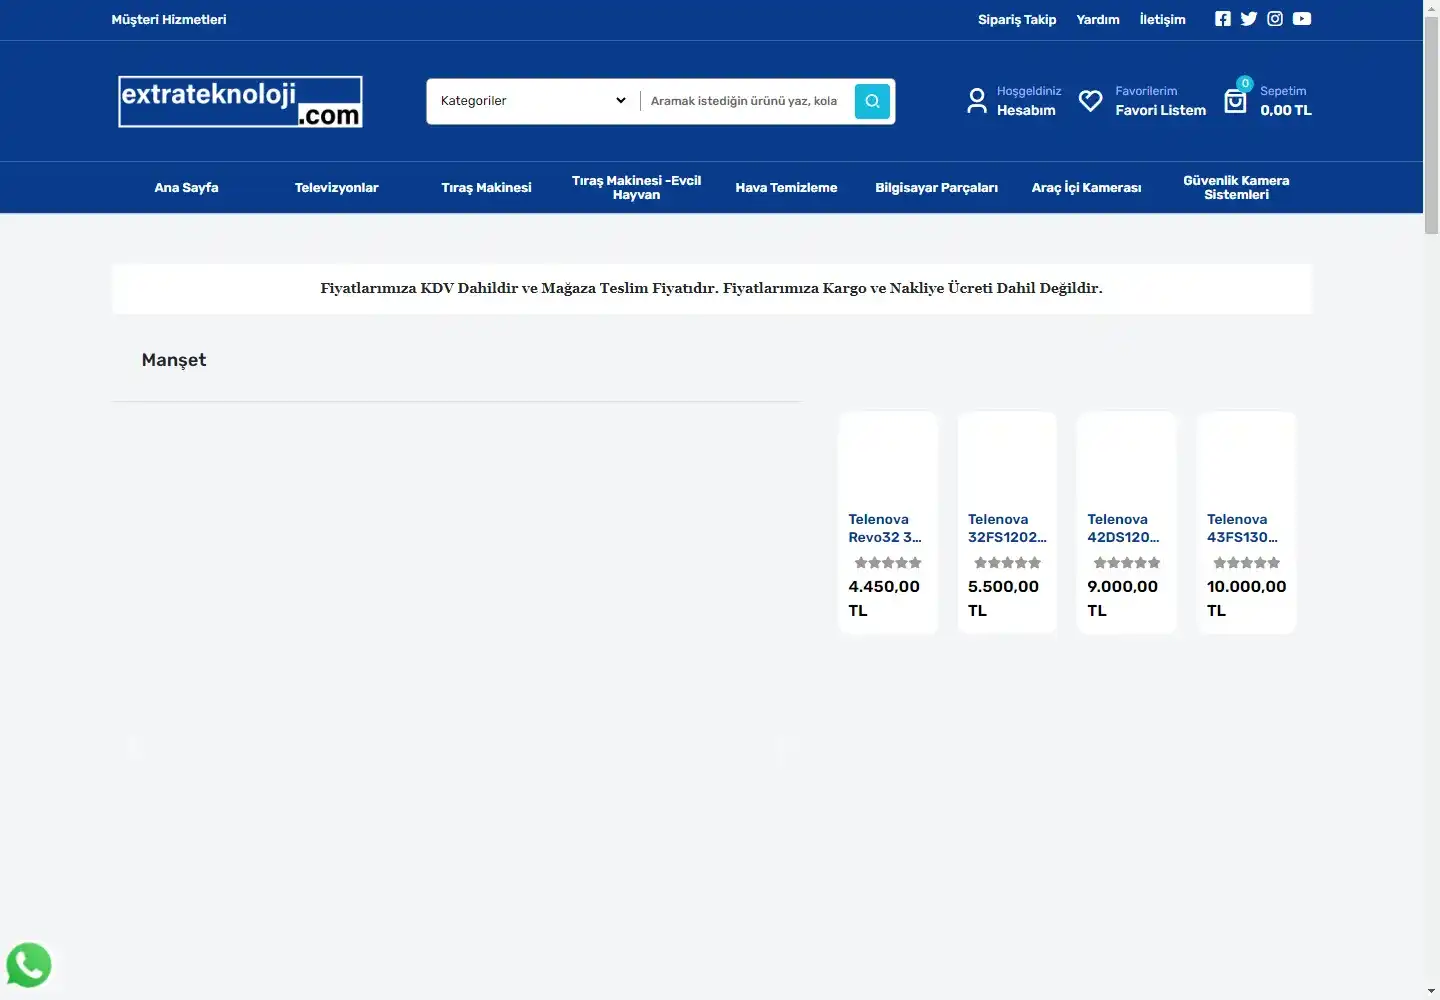Viewport: 1440px width, 1000px height.
Task: Click the user account icon
Action: tap(977, 101)
